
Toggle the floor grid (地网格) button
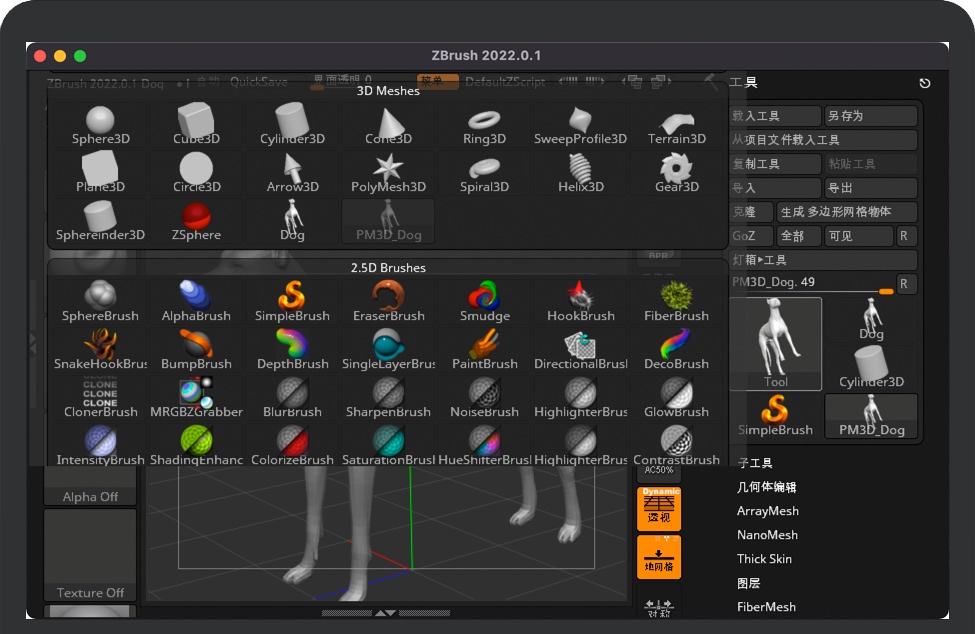click(x=658, y=557)
